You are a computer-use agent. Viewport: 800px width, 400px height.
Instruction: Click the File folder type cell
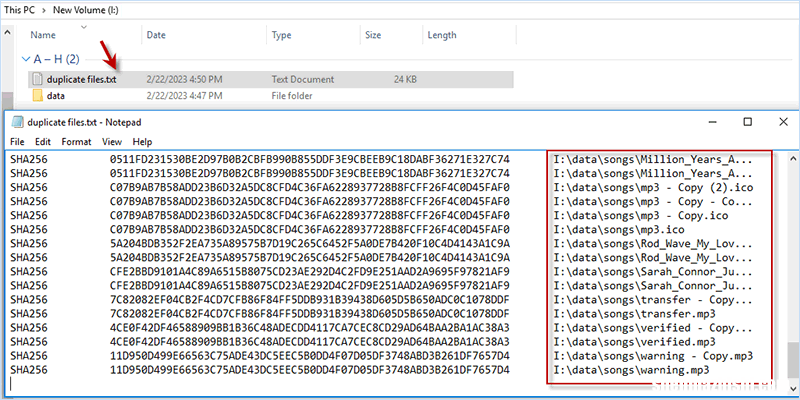[x=291, y=95]
